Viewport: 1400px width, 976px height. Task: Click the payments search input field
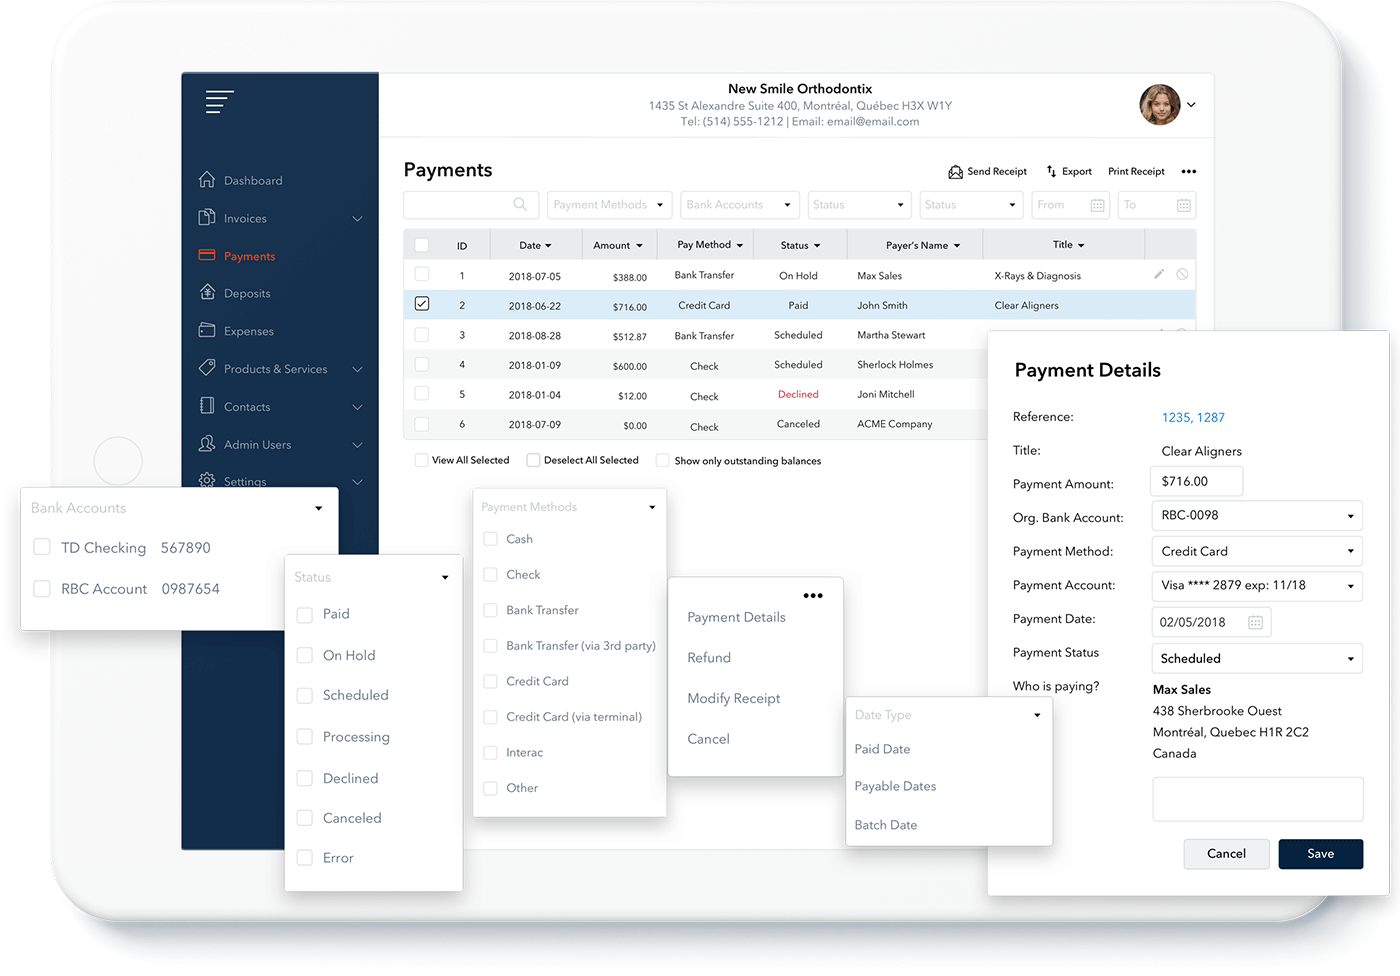coord(465,204)
